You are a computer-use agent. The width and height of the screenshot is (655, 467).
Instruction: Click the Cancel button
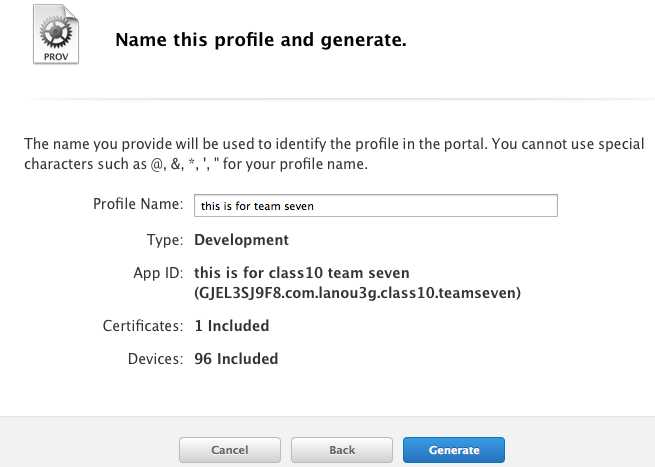(x=230, y=450)
